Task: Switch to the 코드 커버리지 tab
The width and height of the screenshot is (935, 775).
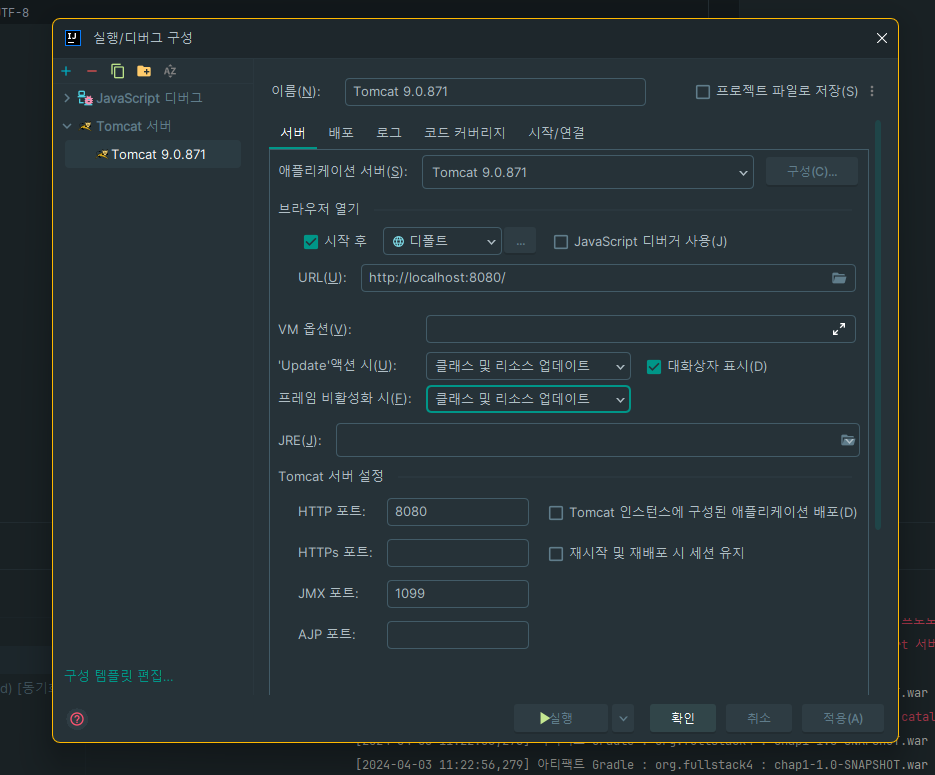Action: (465, 133)
